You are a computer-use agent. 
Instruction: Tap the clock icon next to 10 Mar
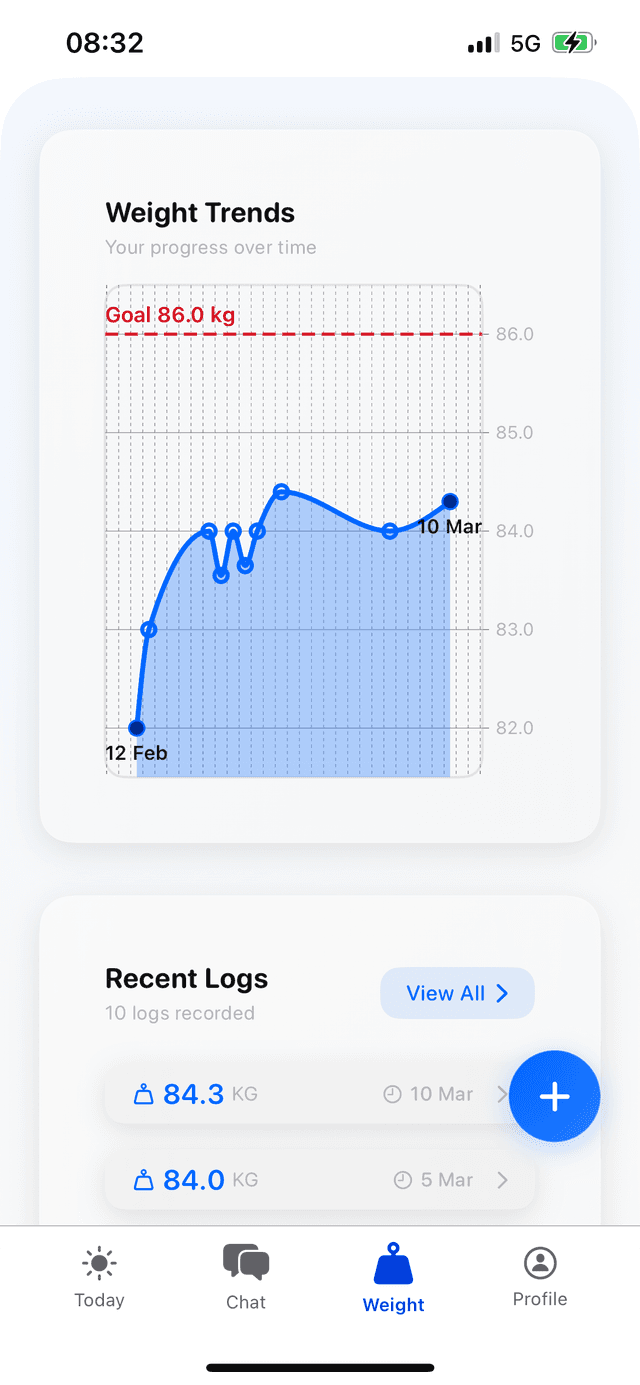click(x=392, y=1093)
